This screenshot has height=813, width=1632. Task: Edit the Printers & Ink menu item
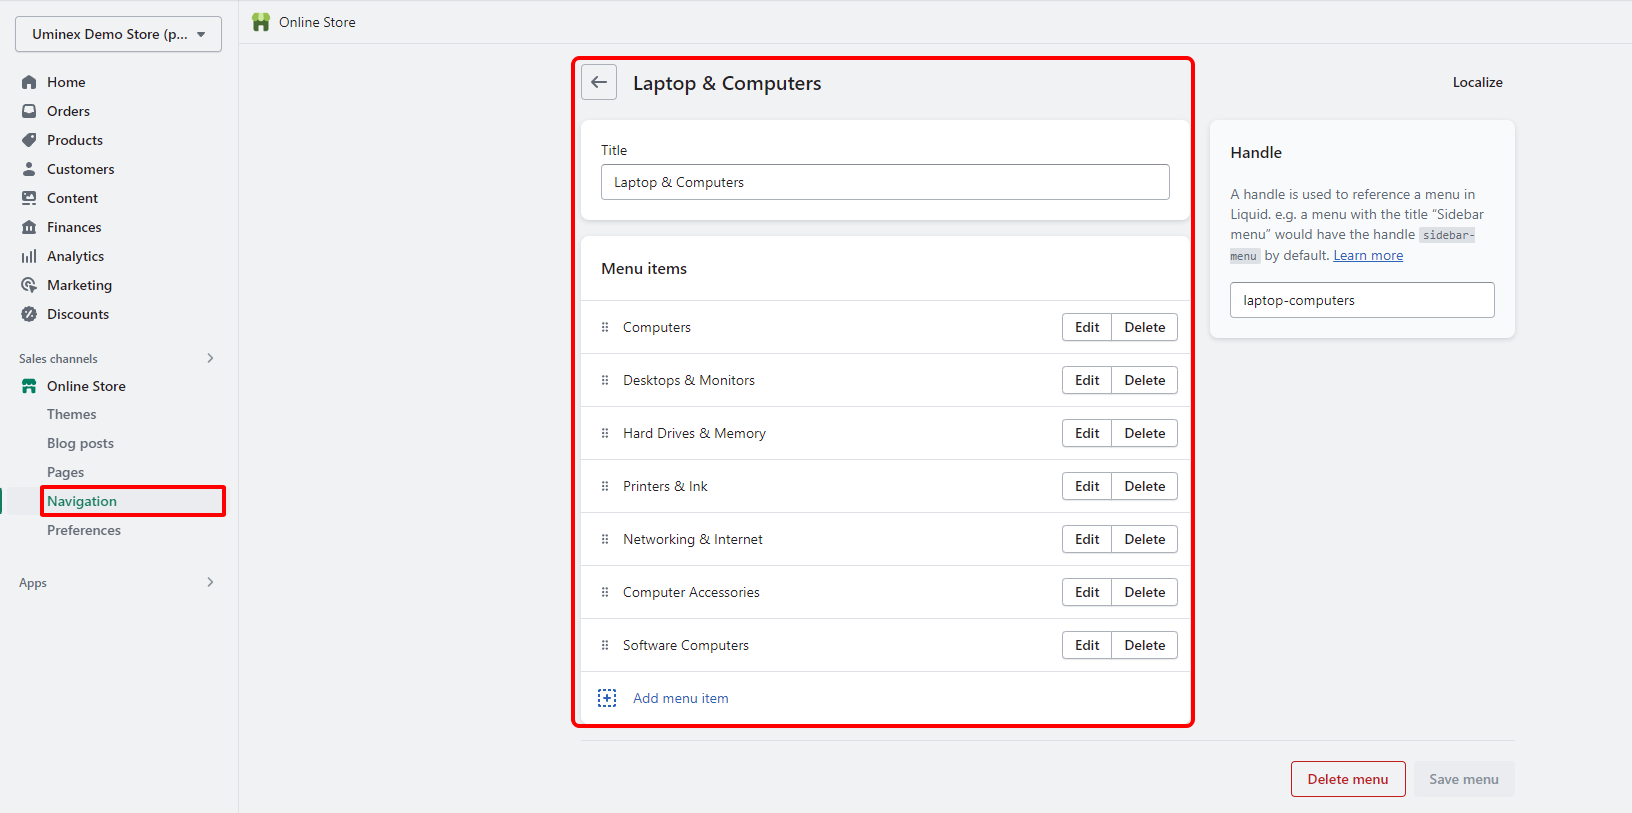1087,486
